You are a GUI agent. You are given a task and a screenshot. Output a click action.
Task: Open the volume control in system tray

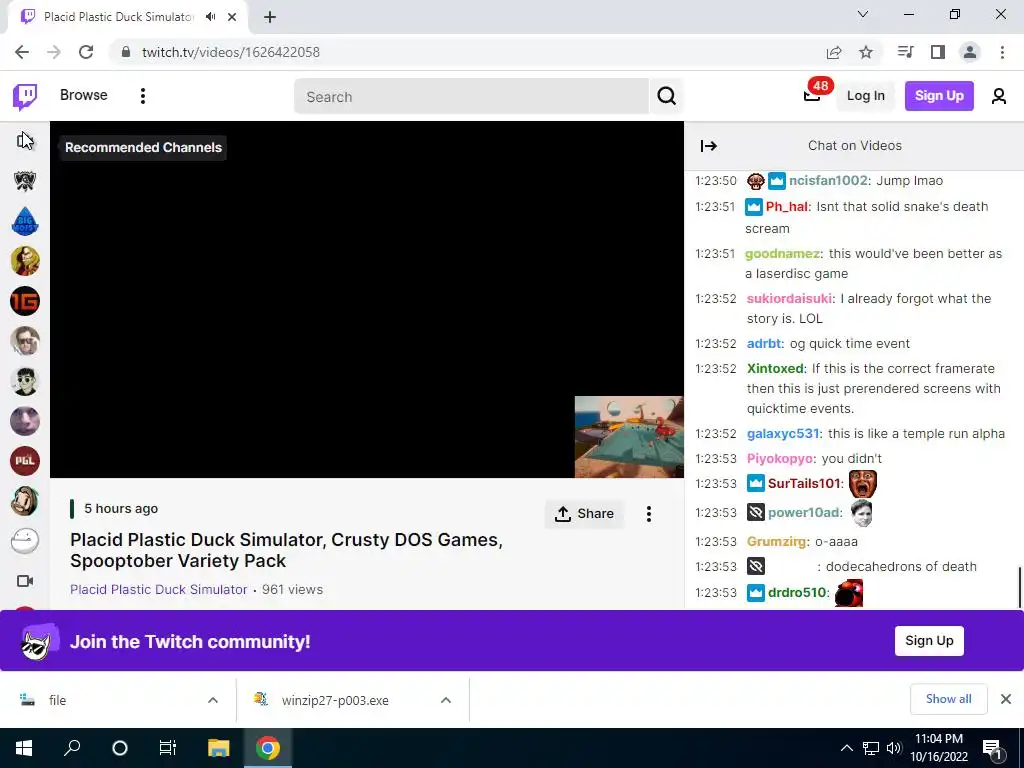(894, 748)
